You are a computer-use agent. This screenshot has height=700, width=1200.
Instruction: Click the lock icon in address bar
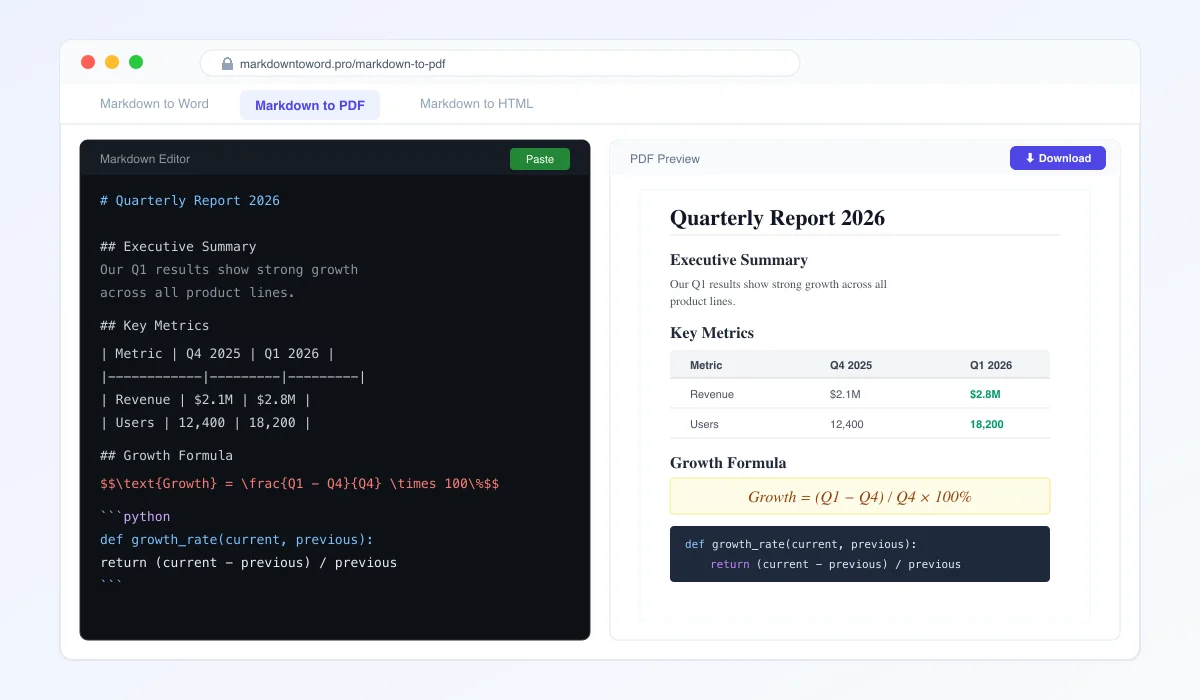point(227,64)
